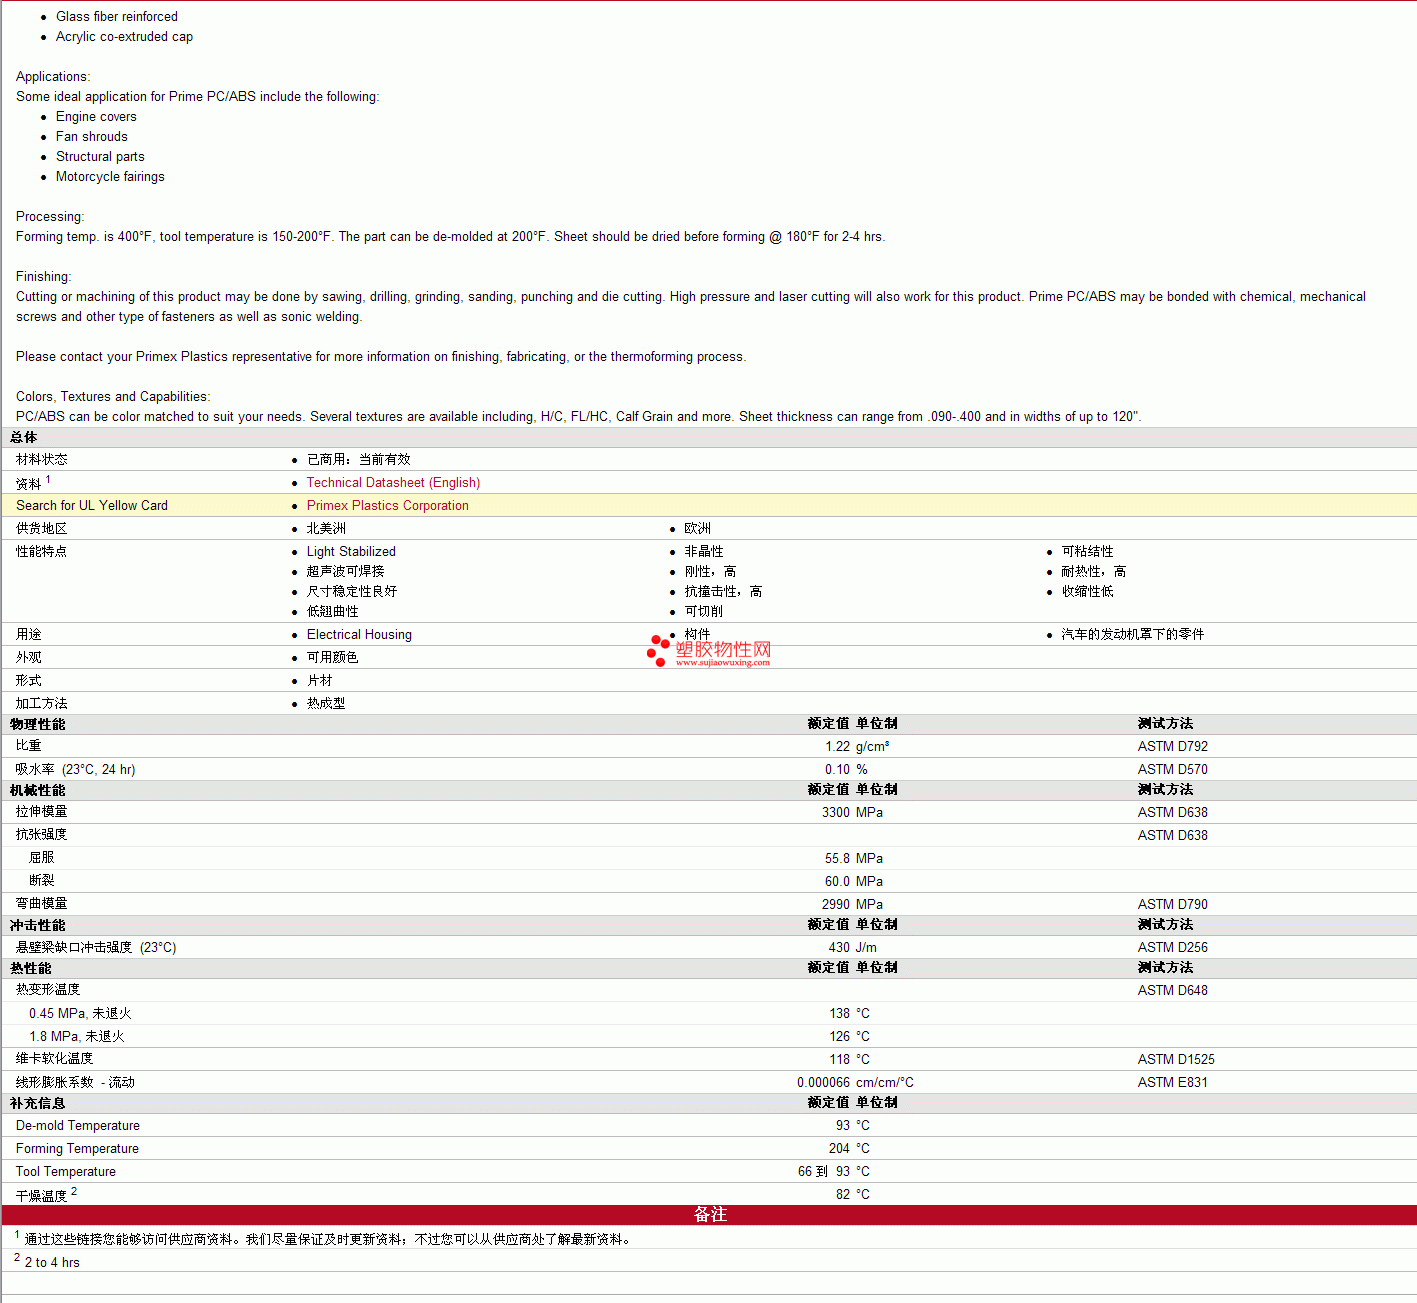Screen dimensions: 1417x1303
Task: Select the 非晶性 feature
Action: coord(704,551)
